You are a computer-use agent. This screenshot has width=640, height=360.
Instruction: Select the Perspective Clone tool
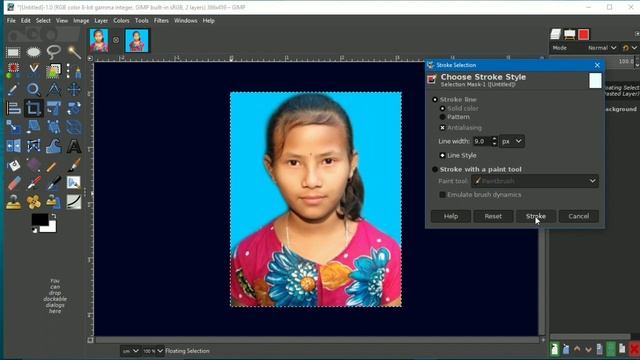[52, 202]
